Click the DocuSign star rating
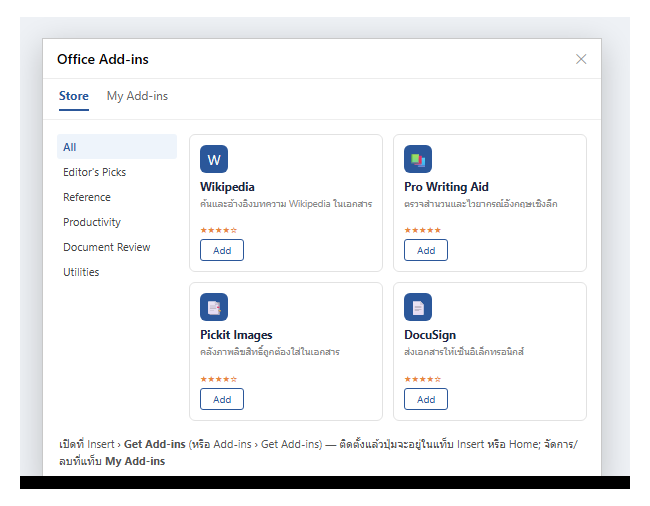The image size is (650, 506). (422, 379)
